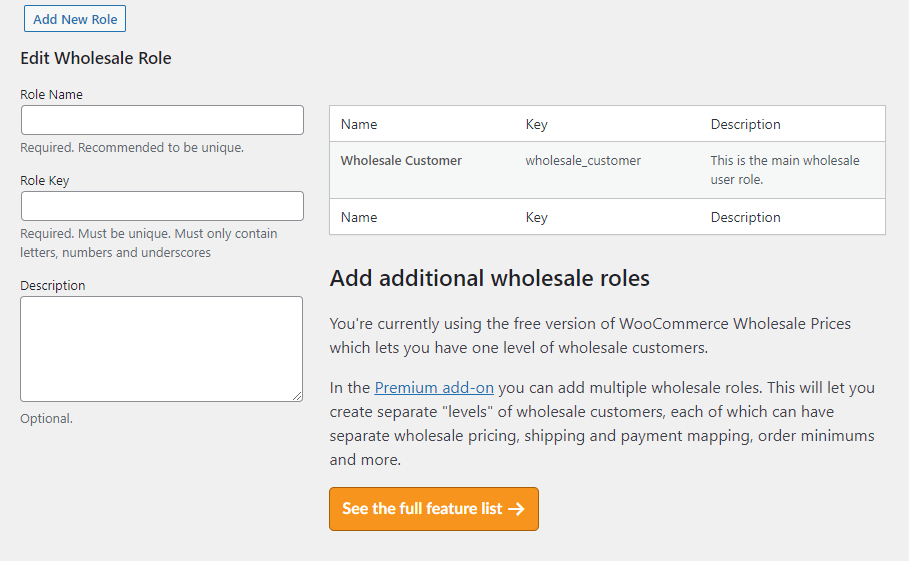The image size is (909, 561).
Task: Click the wholesale_customer key cell
Action: [x=583, y=160]
